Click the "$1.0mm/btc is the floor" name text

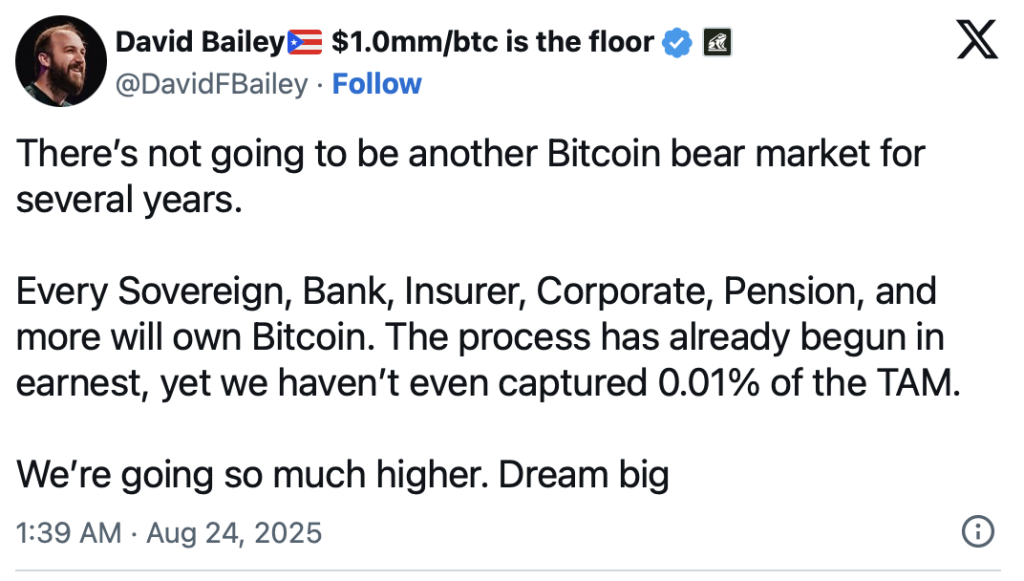[x=492, y=42]
